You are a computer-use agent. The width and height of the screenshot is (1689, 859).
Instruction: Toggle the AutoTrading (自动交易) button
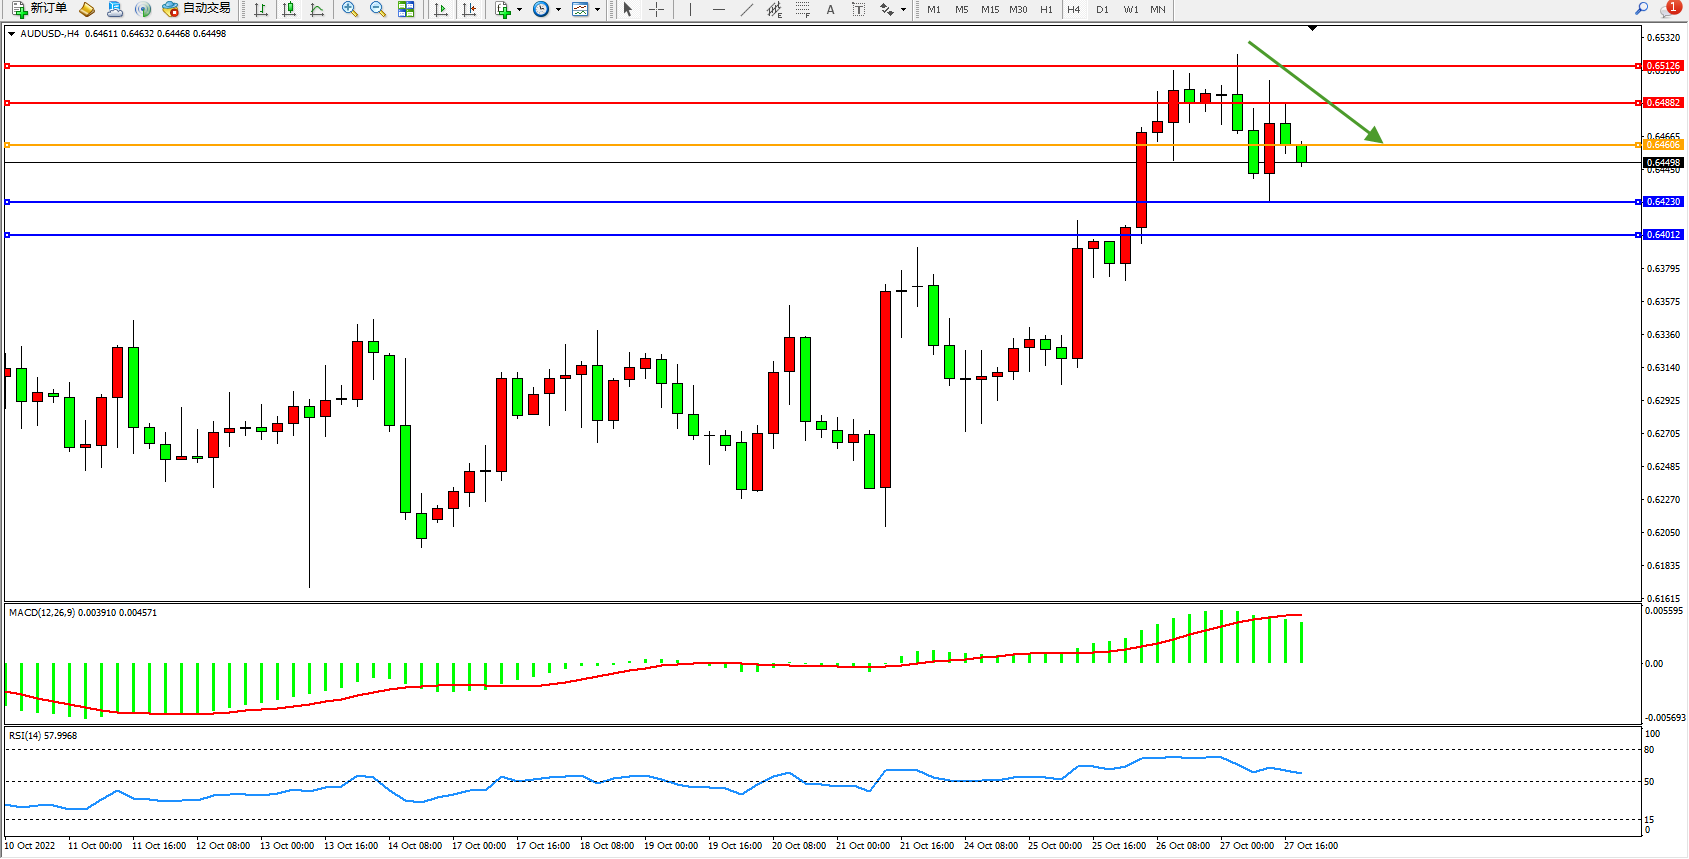tap(197, 9)
